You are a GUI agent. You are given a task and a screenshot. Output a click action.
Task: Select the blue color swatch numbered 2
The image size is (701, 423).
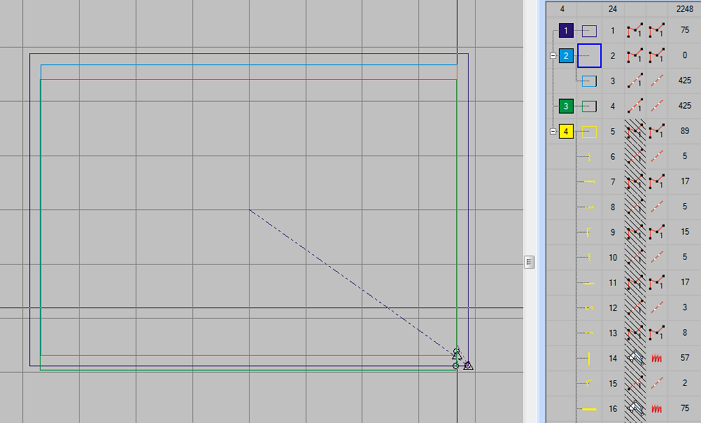(566, 56)
